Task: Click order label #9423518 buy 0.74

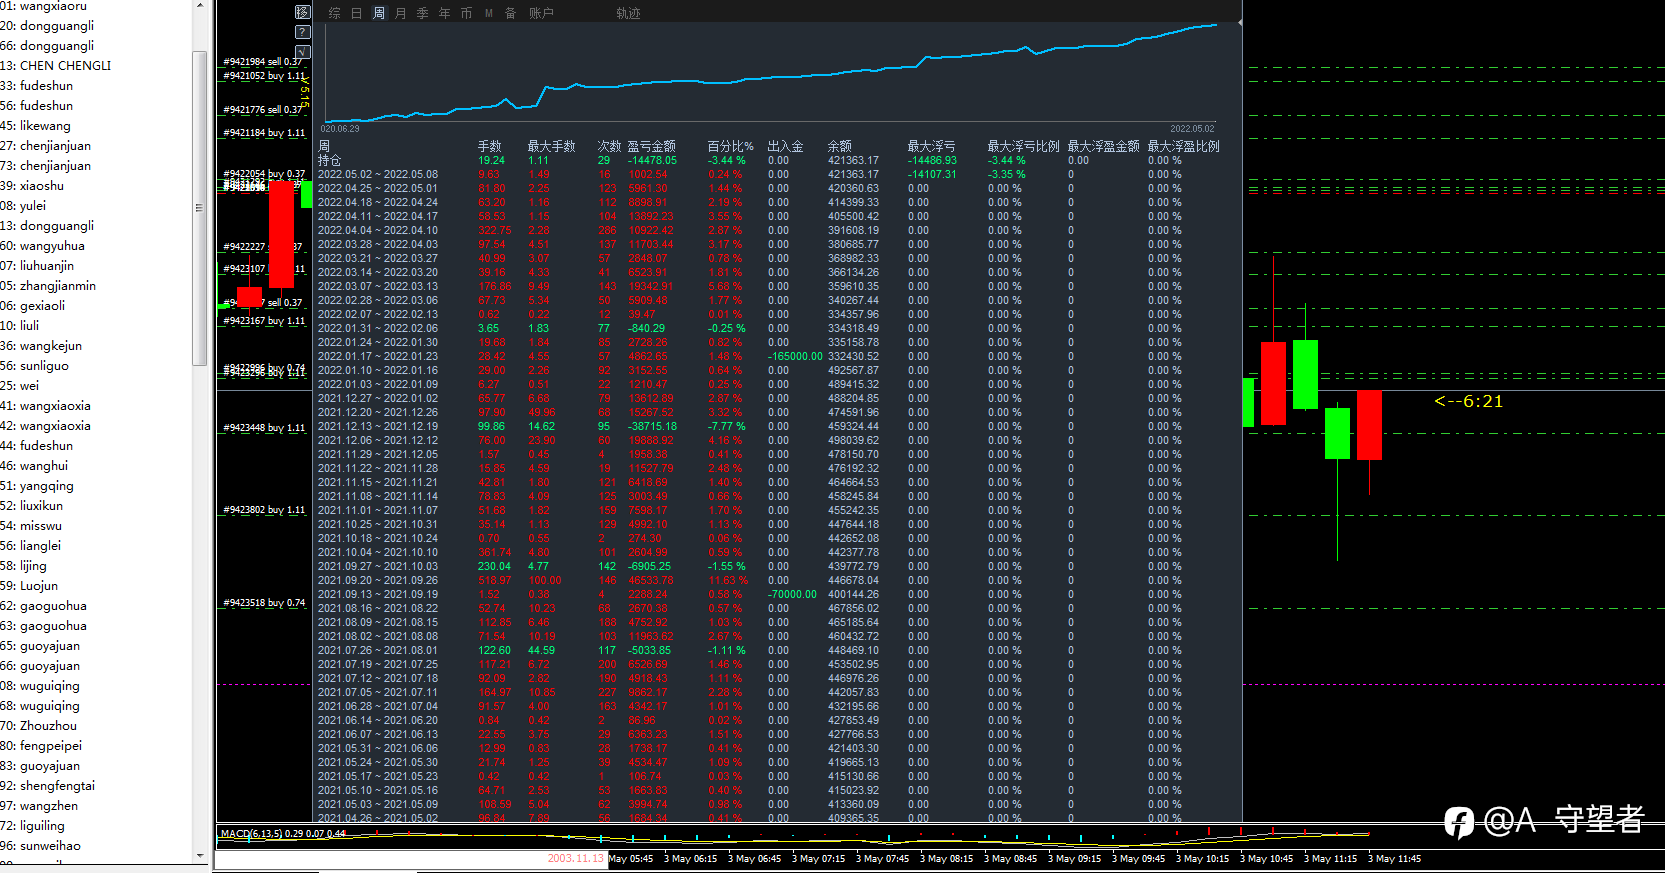Action: (264, 603)
